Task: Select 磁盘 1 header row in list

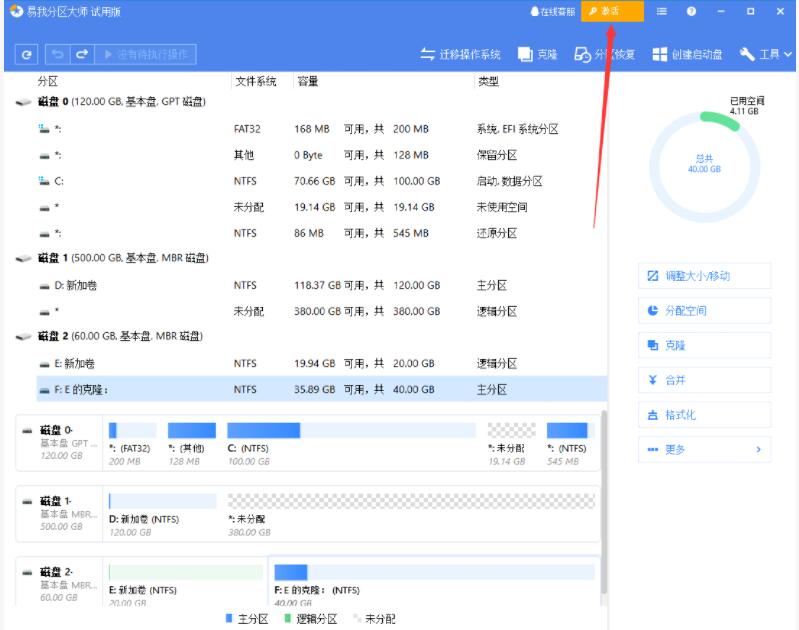Action: pos(311,258)
